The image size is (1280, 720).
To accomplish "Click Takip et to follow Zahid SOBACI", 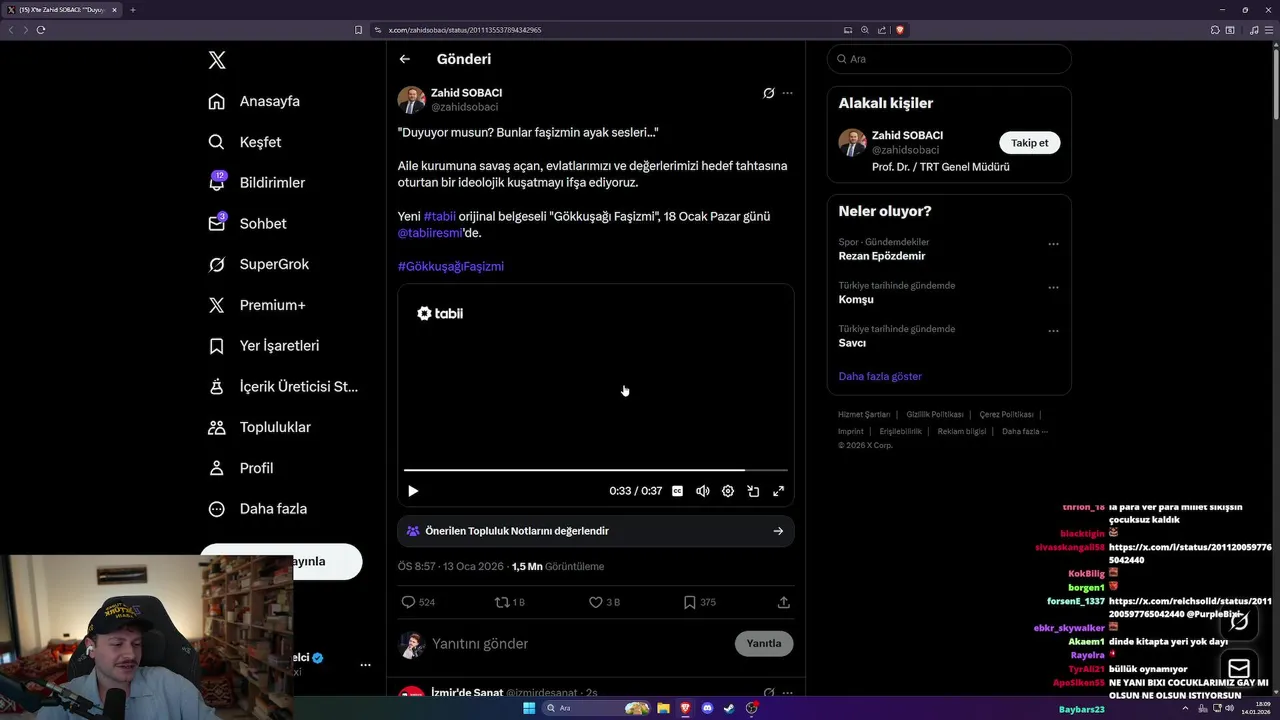I will coord(1030,143).
